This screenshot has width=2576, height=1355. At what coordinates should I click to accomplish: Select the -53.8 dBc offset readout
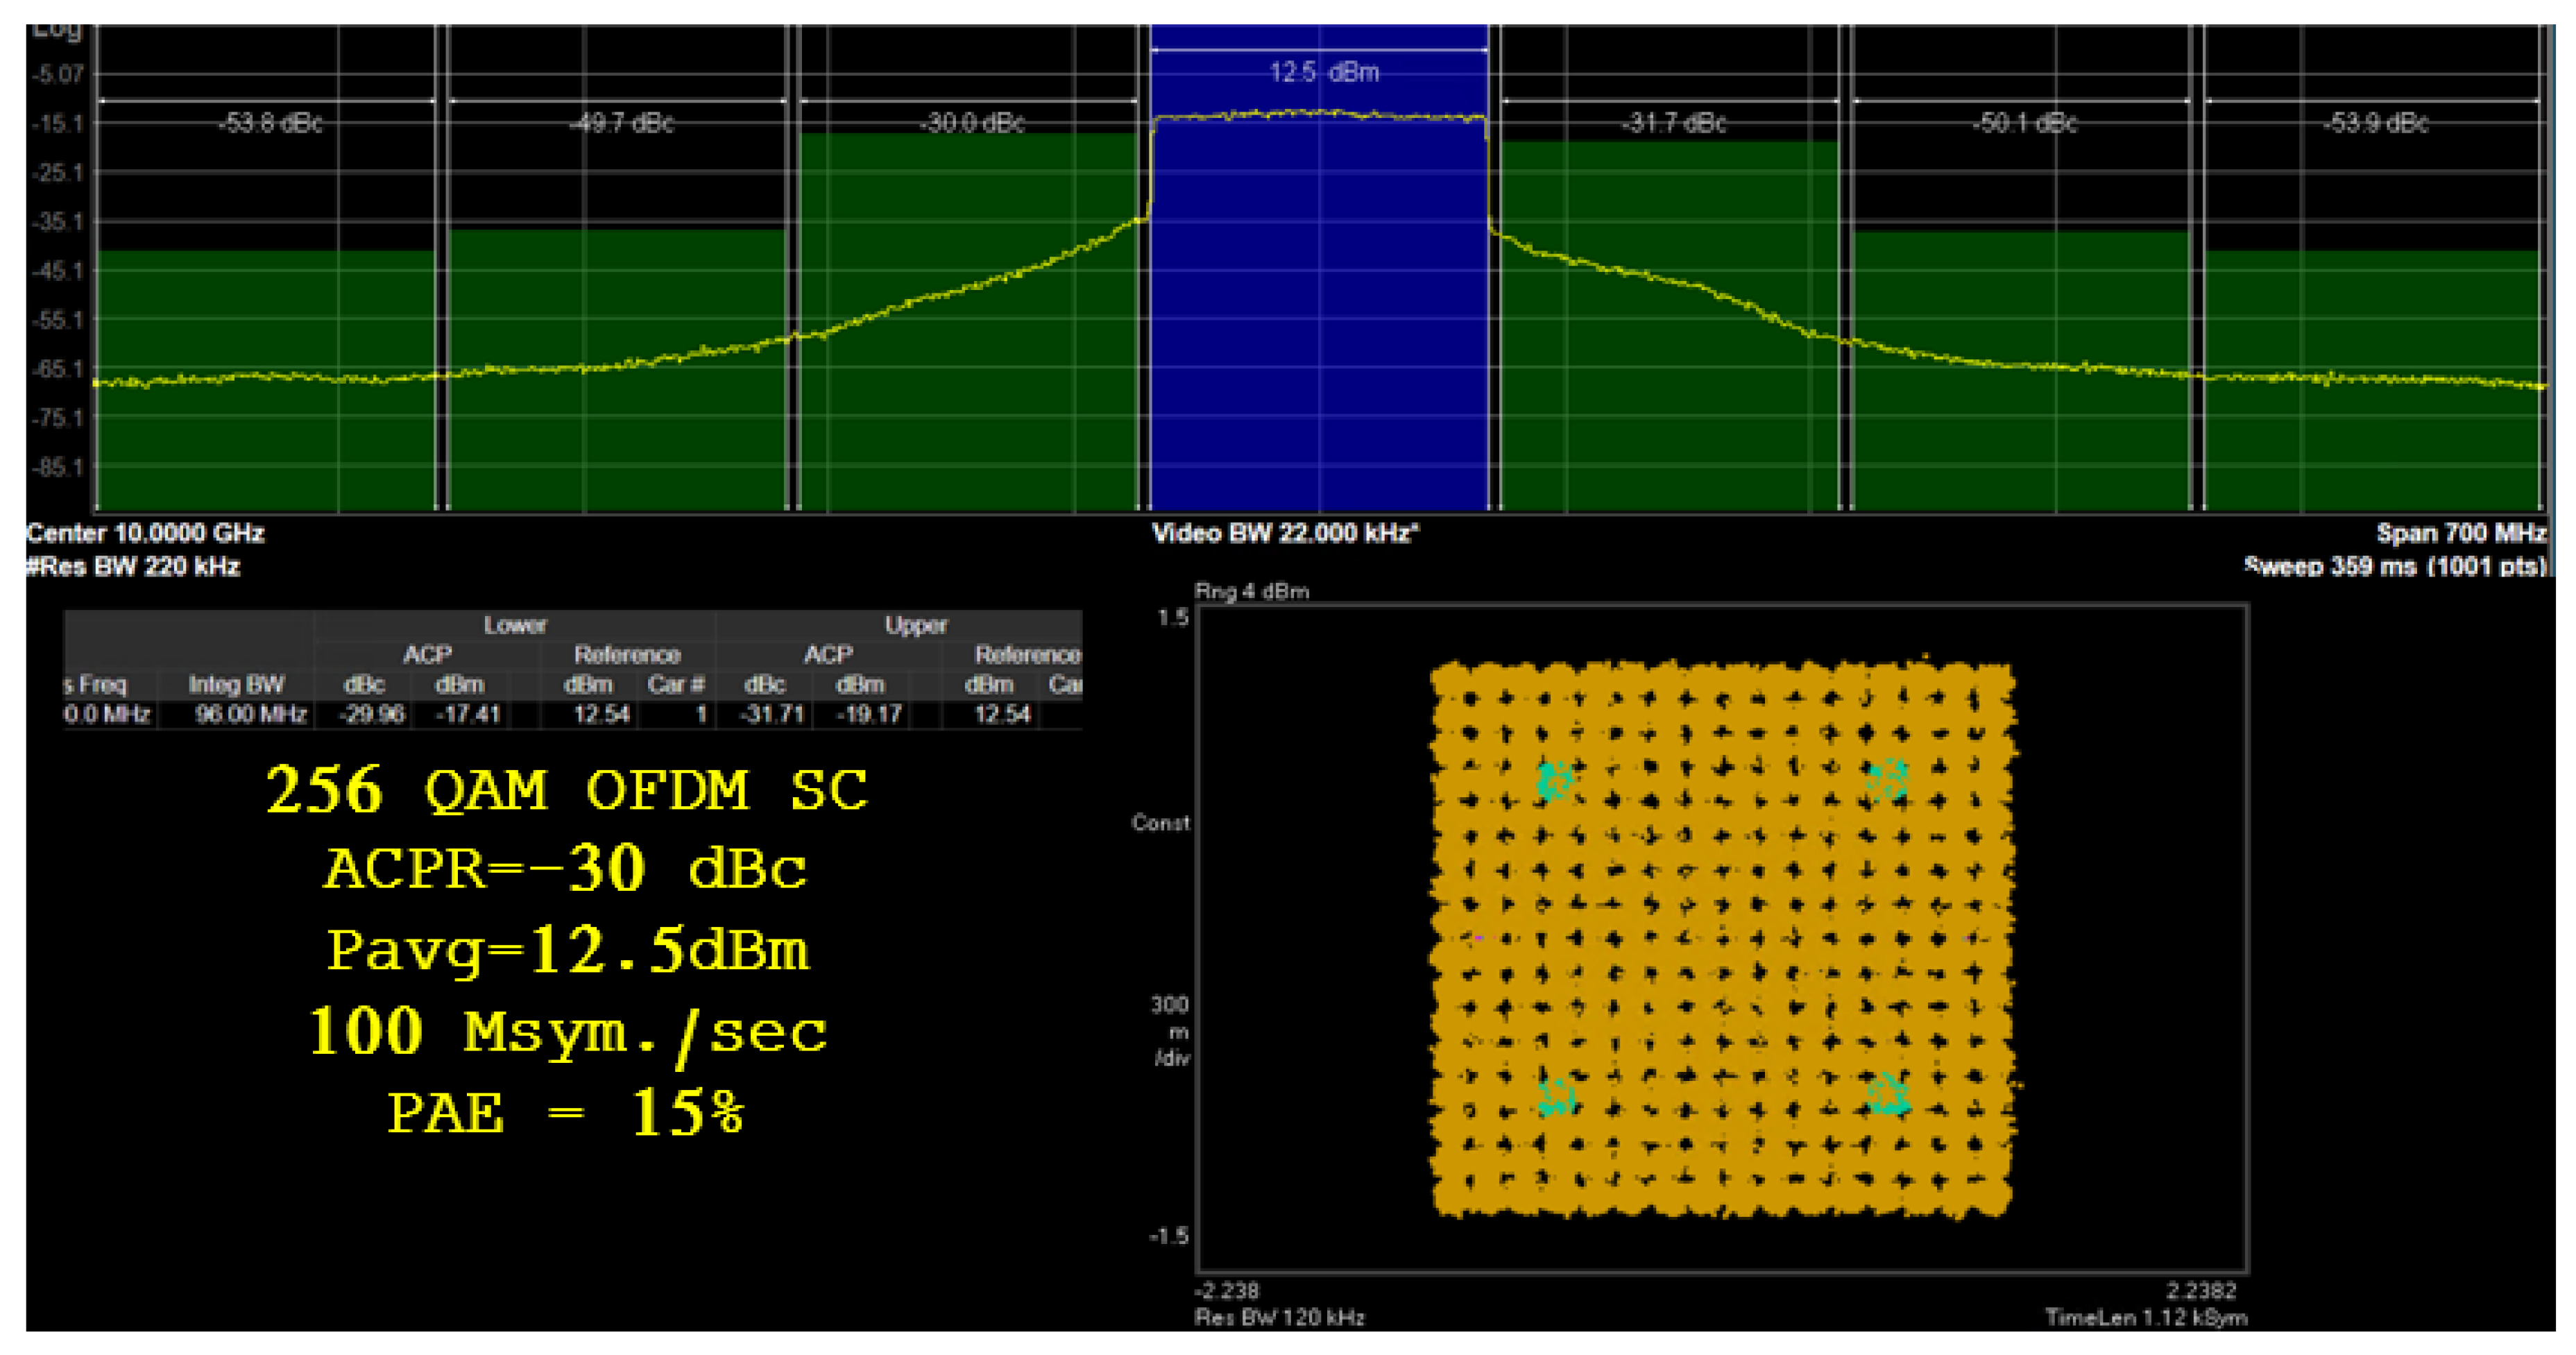[x=270, y=123]
